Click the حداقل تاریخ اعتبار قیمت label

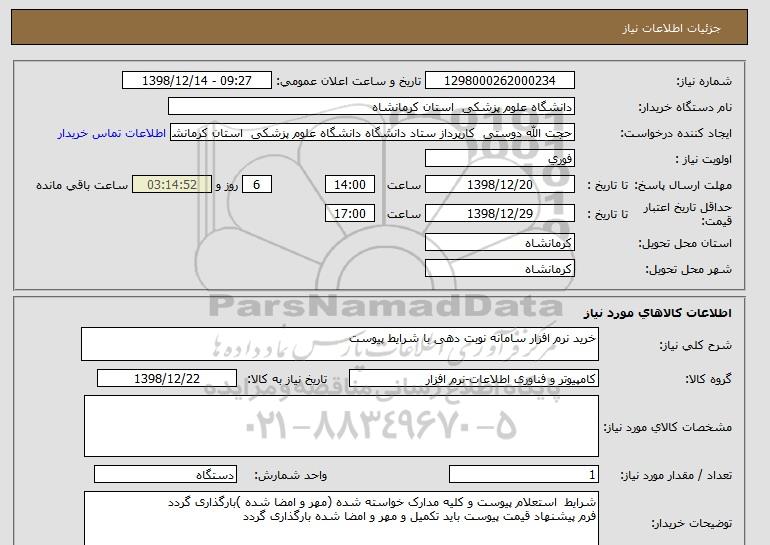tap(688, 214)
